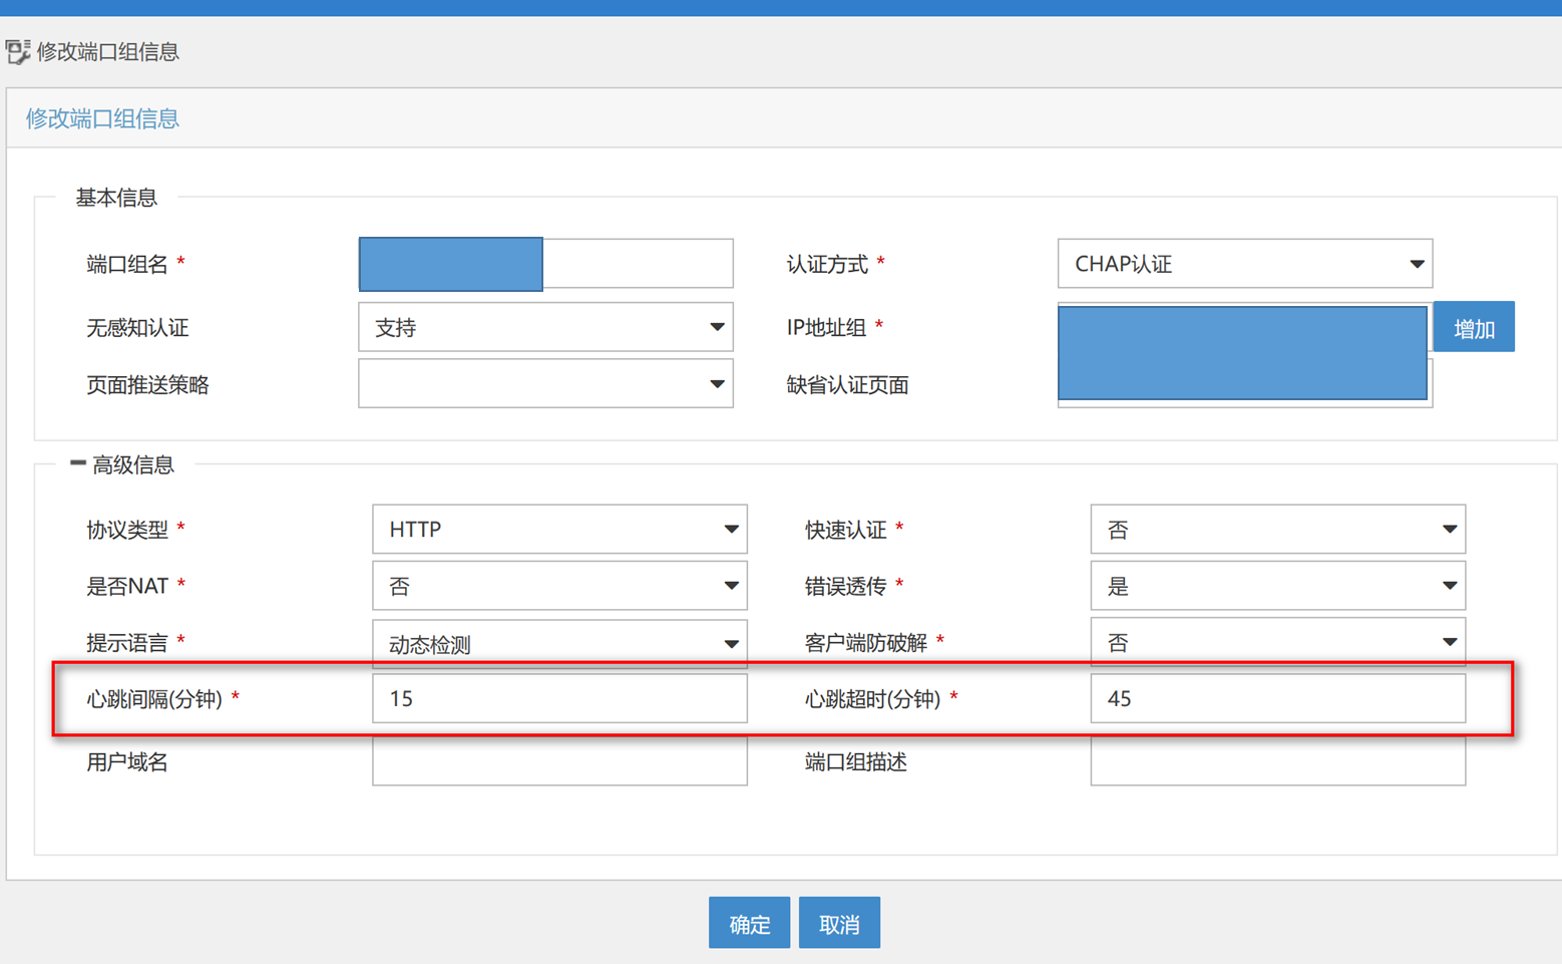Click the 无感知认证 label

[138, 328]
